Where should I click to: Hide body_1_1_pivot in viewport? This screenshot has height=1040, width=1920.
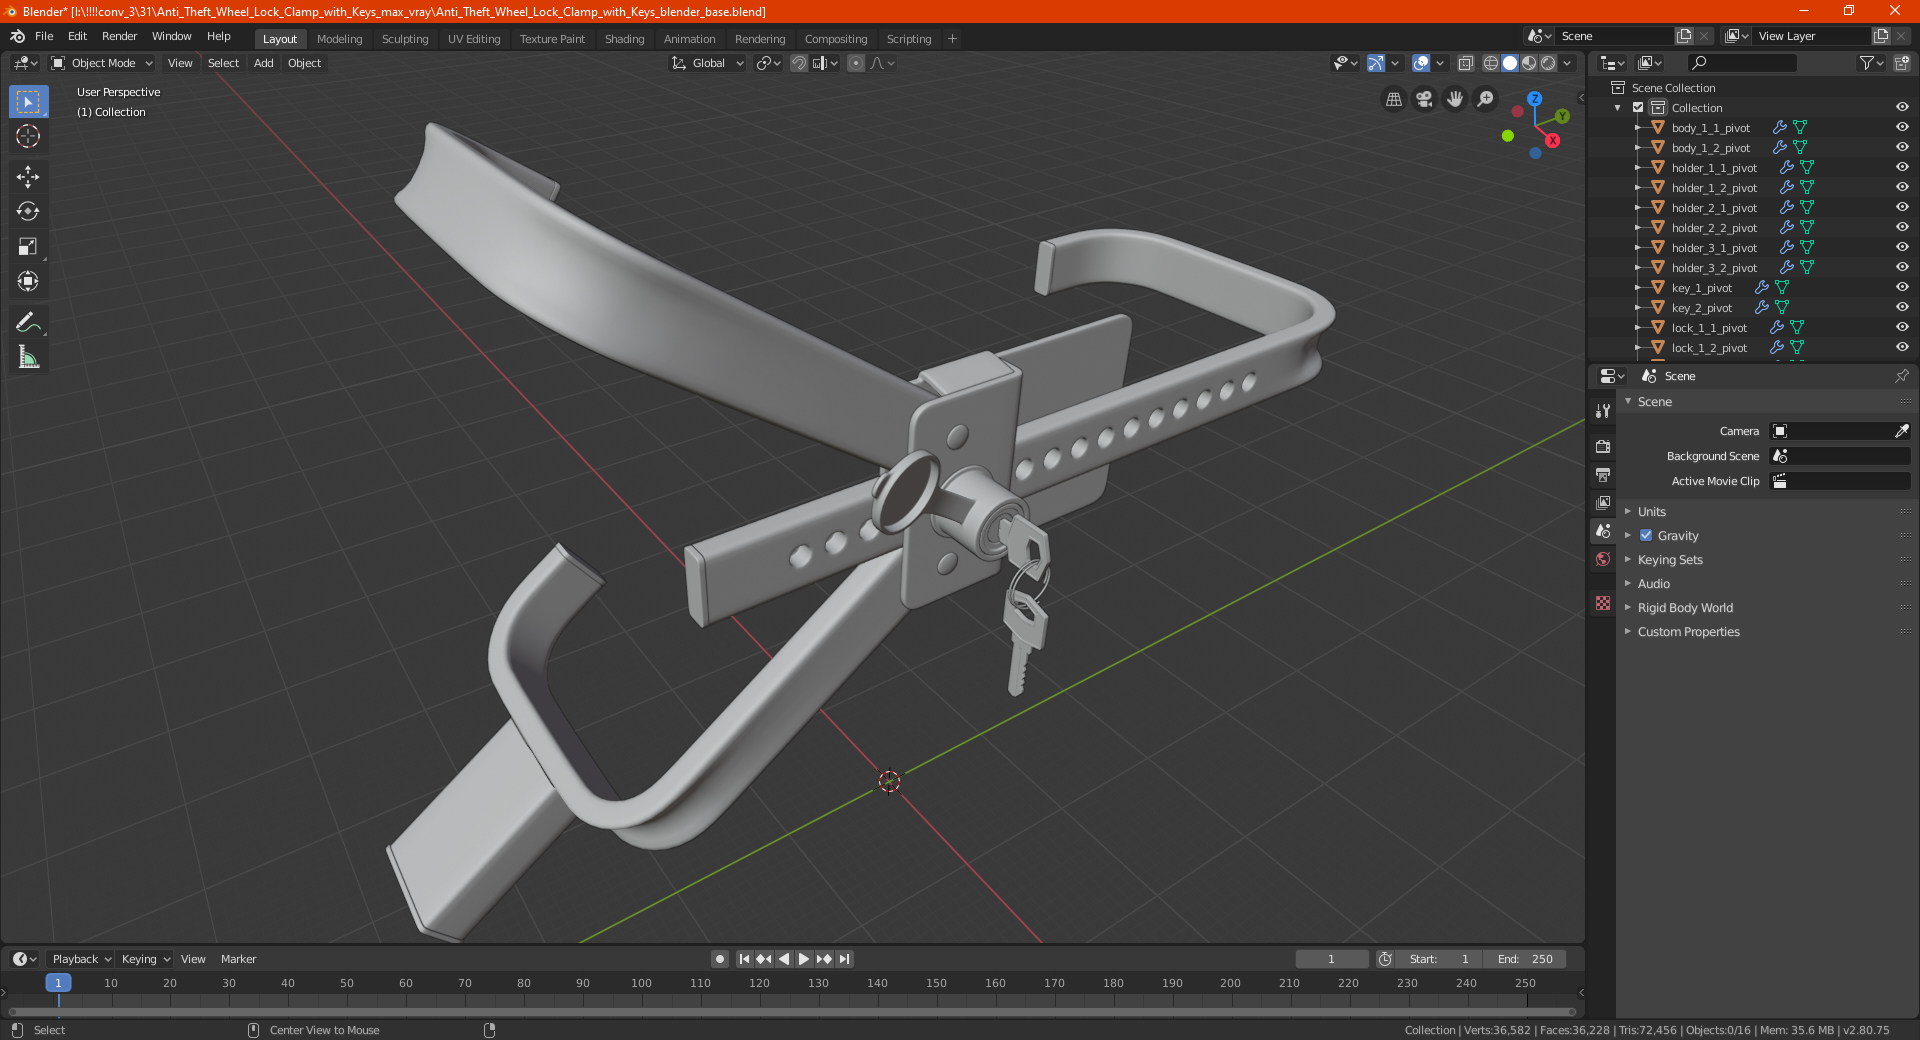pos(1902,127)
